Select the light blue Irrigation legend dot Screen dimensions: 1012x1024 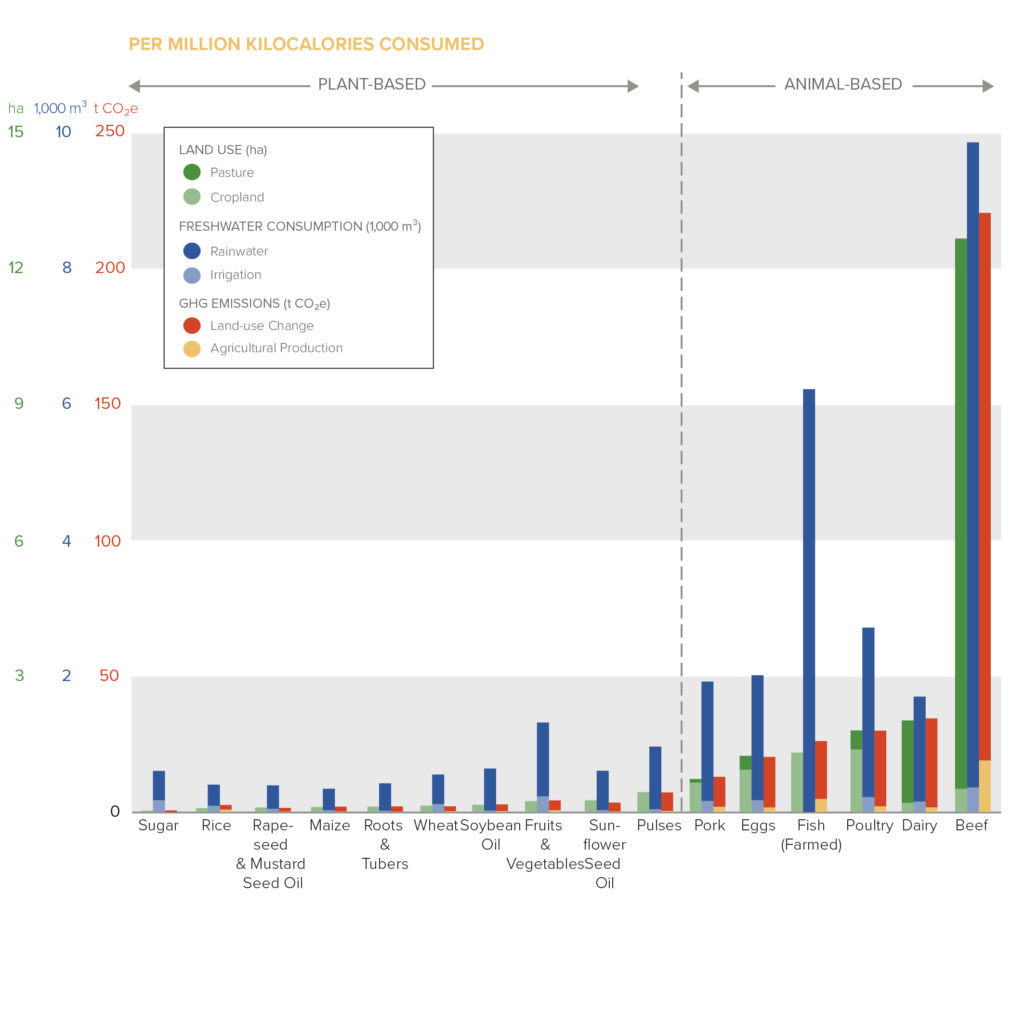click(x=192, y=275)
